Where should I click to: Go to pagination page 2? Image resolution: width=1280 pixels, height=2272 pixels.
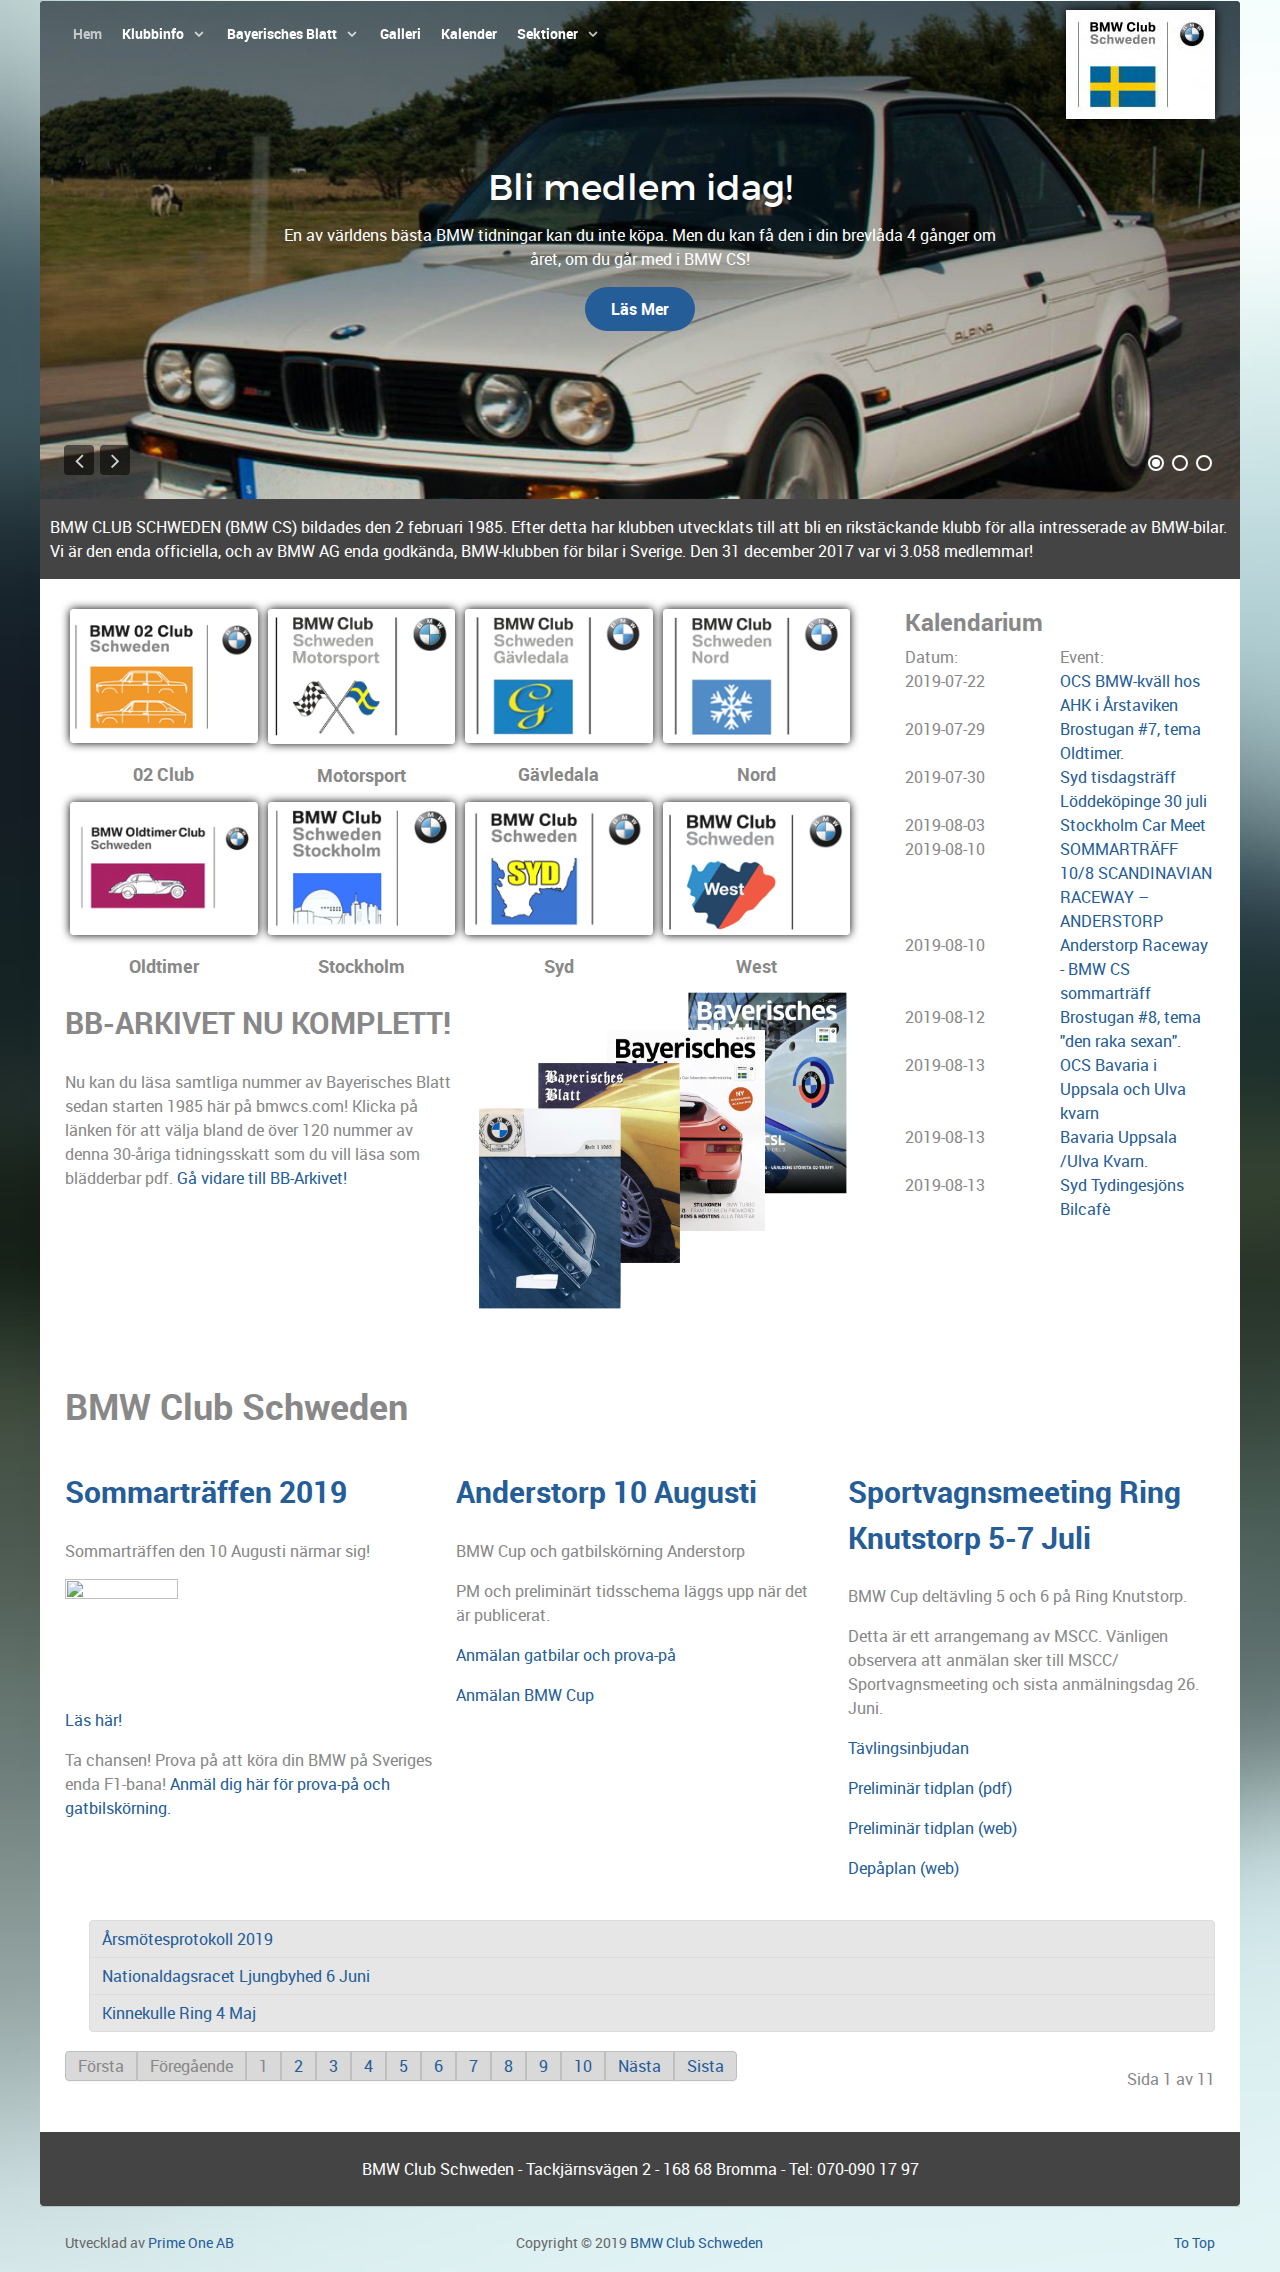coord(298,2066)
